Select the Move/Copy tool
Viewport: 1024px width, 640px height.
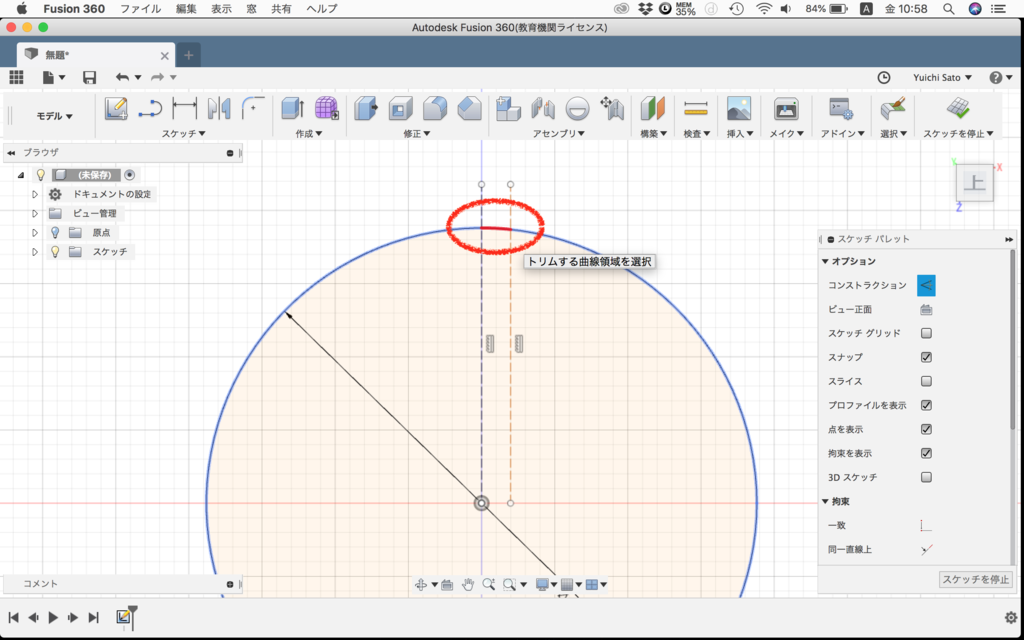[x=612, y=108]
